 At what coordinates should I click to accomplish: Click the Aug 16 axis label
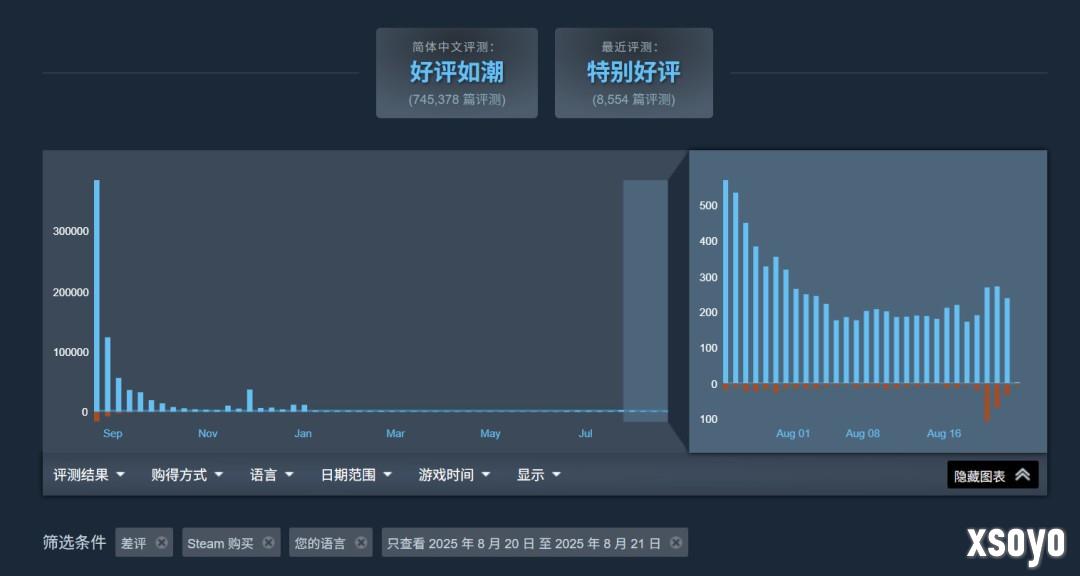[944, 433]
